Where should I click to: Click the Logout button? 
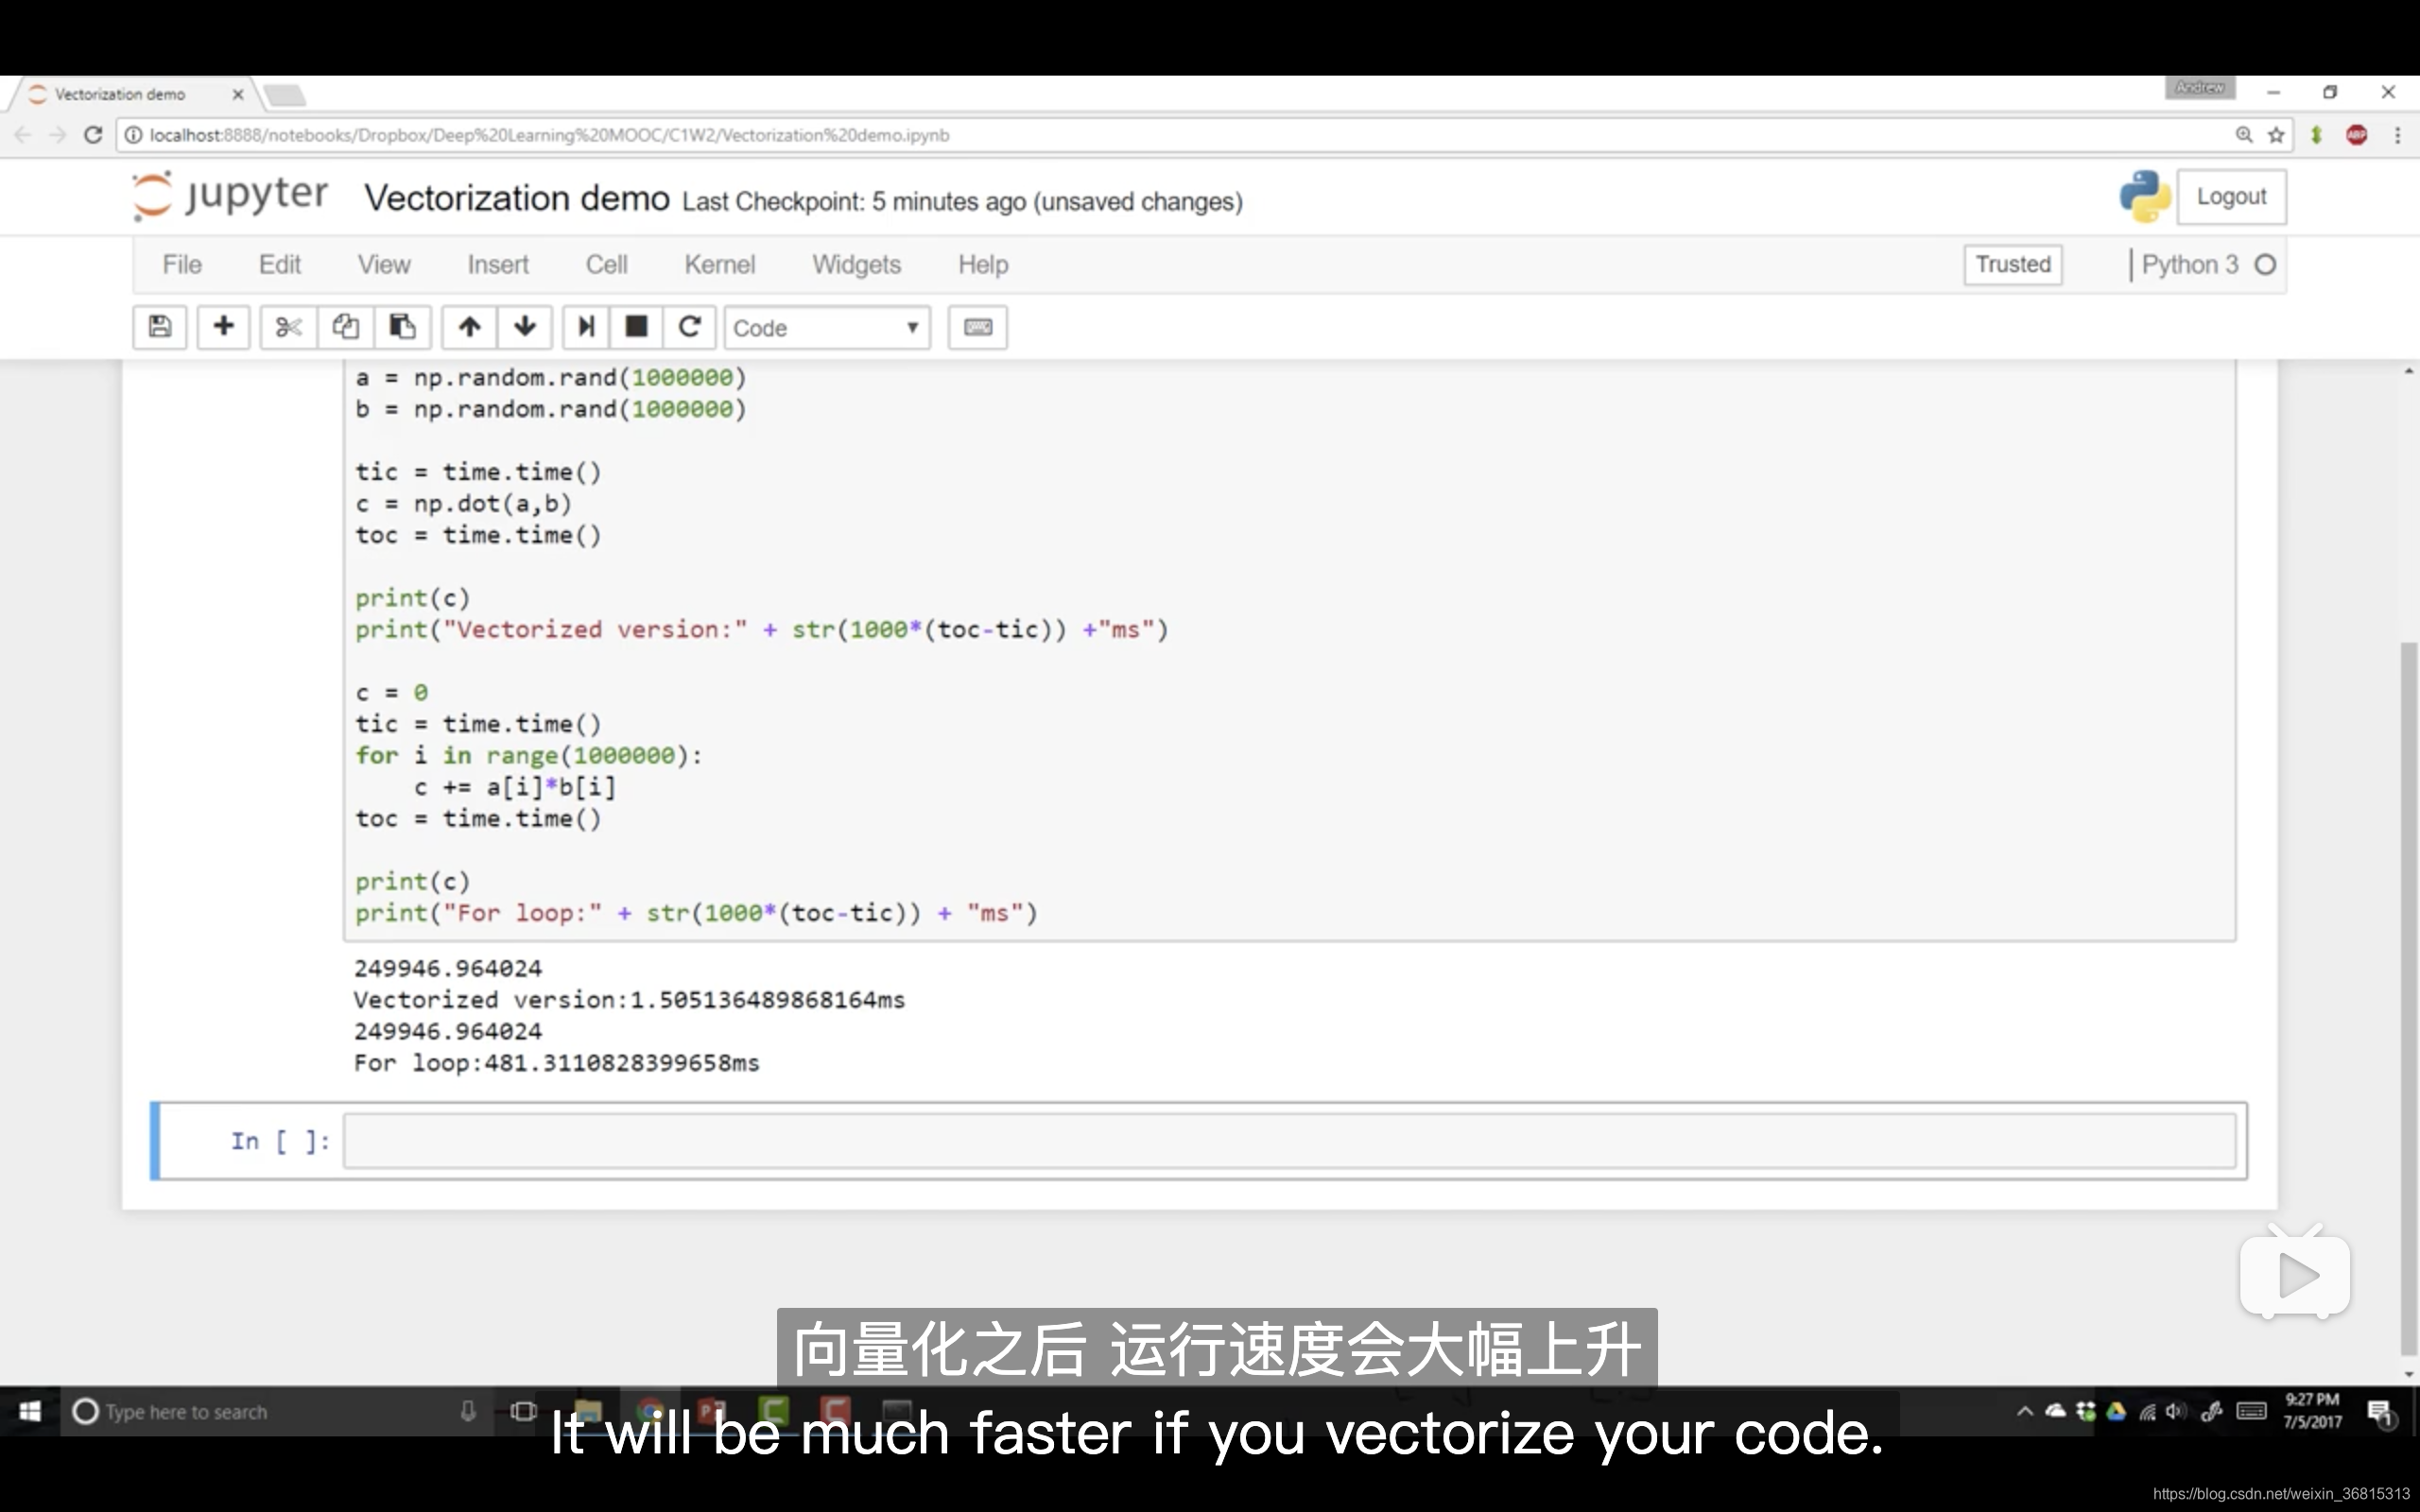(2232, 195)
